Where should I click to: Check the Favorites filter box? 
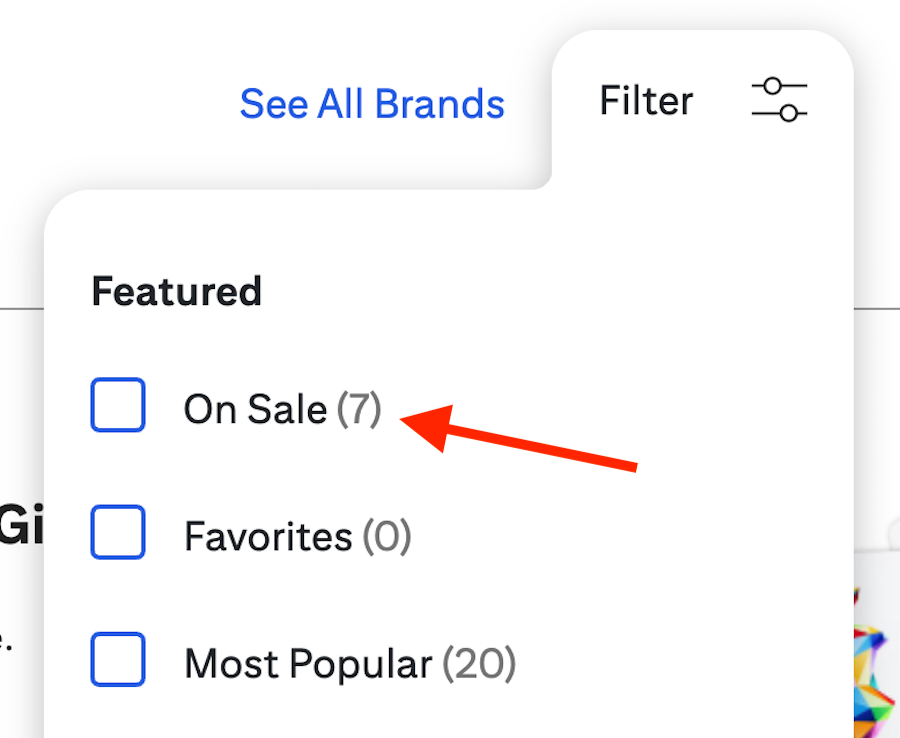pyautogui.click(x=118, y=533)
